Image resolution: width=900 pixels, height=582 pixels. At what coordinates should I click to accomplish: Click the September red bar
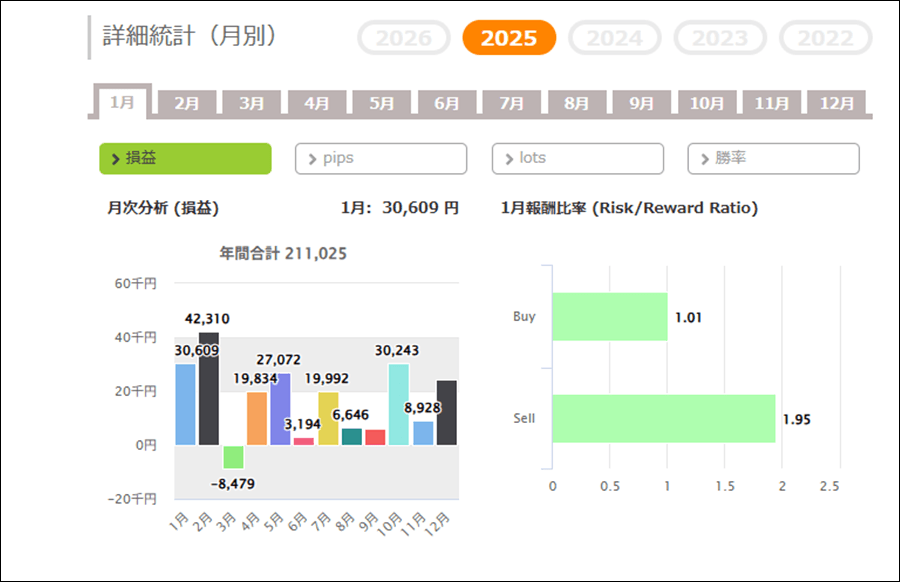(x=375, y=437)
